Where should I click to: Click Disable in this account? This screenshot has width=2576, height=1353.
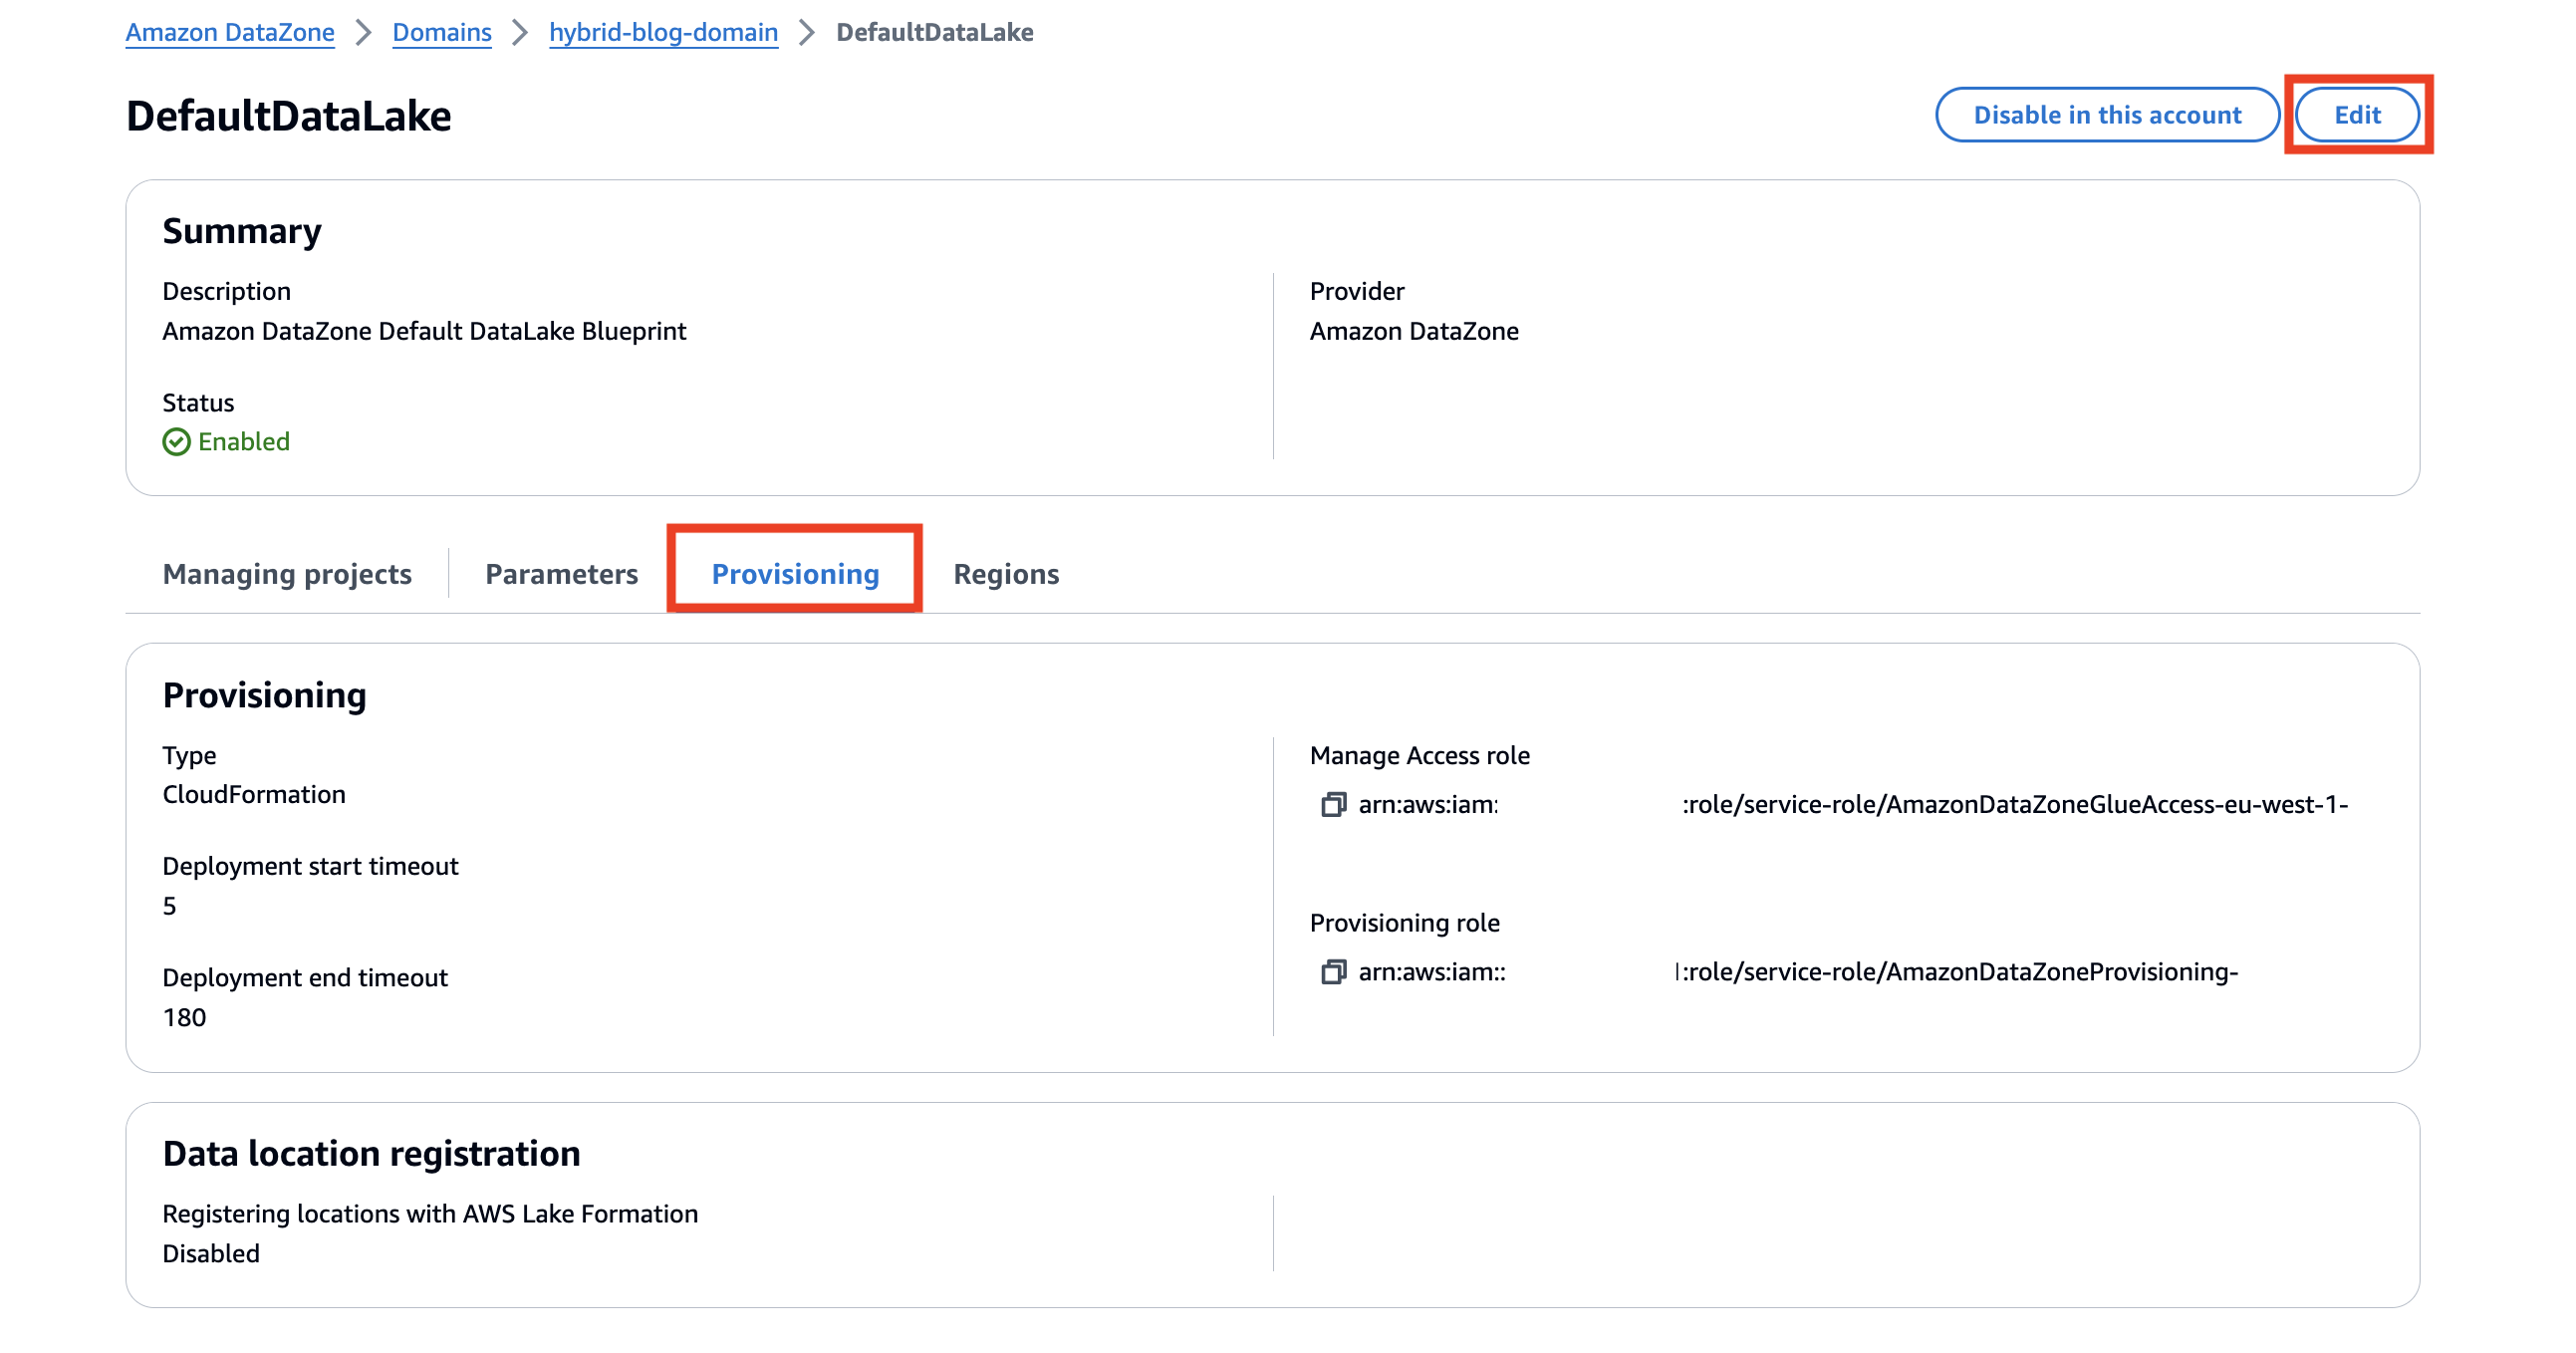2106,114
